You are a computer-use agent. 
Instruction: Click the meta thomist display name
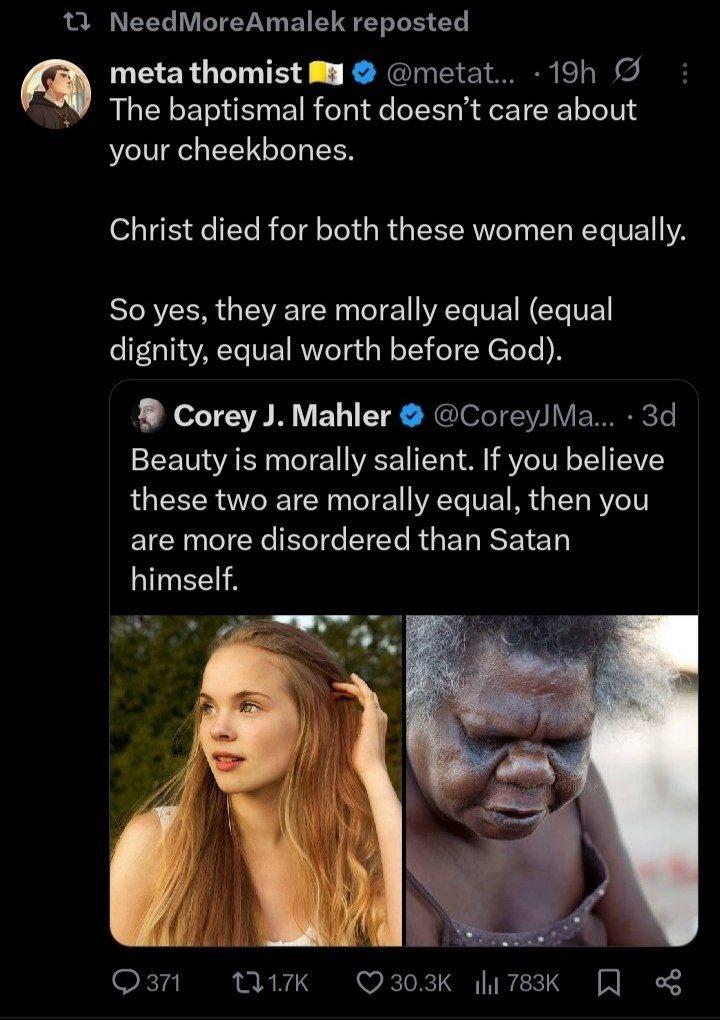(205, 73)
